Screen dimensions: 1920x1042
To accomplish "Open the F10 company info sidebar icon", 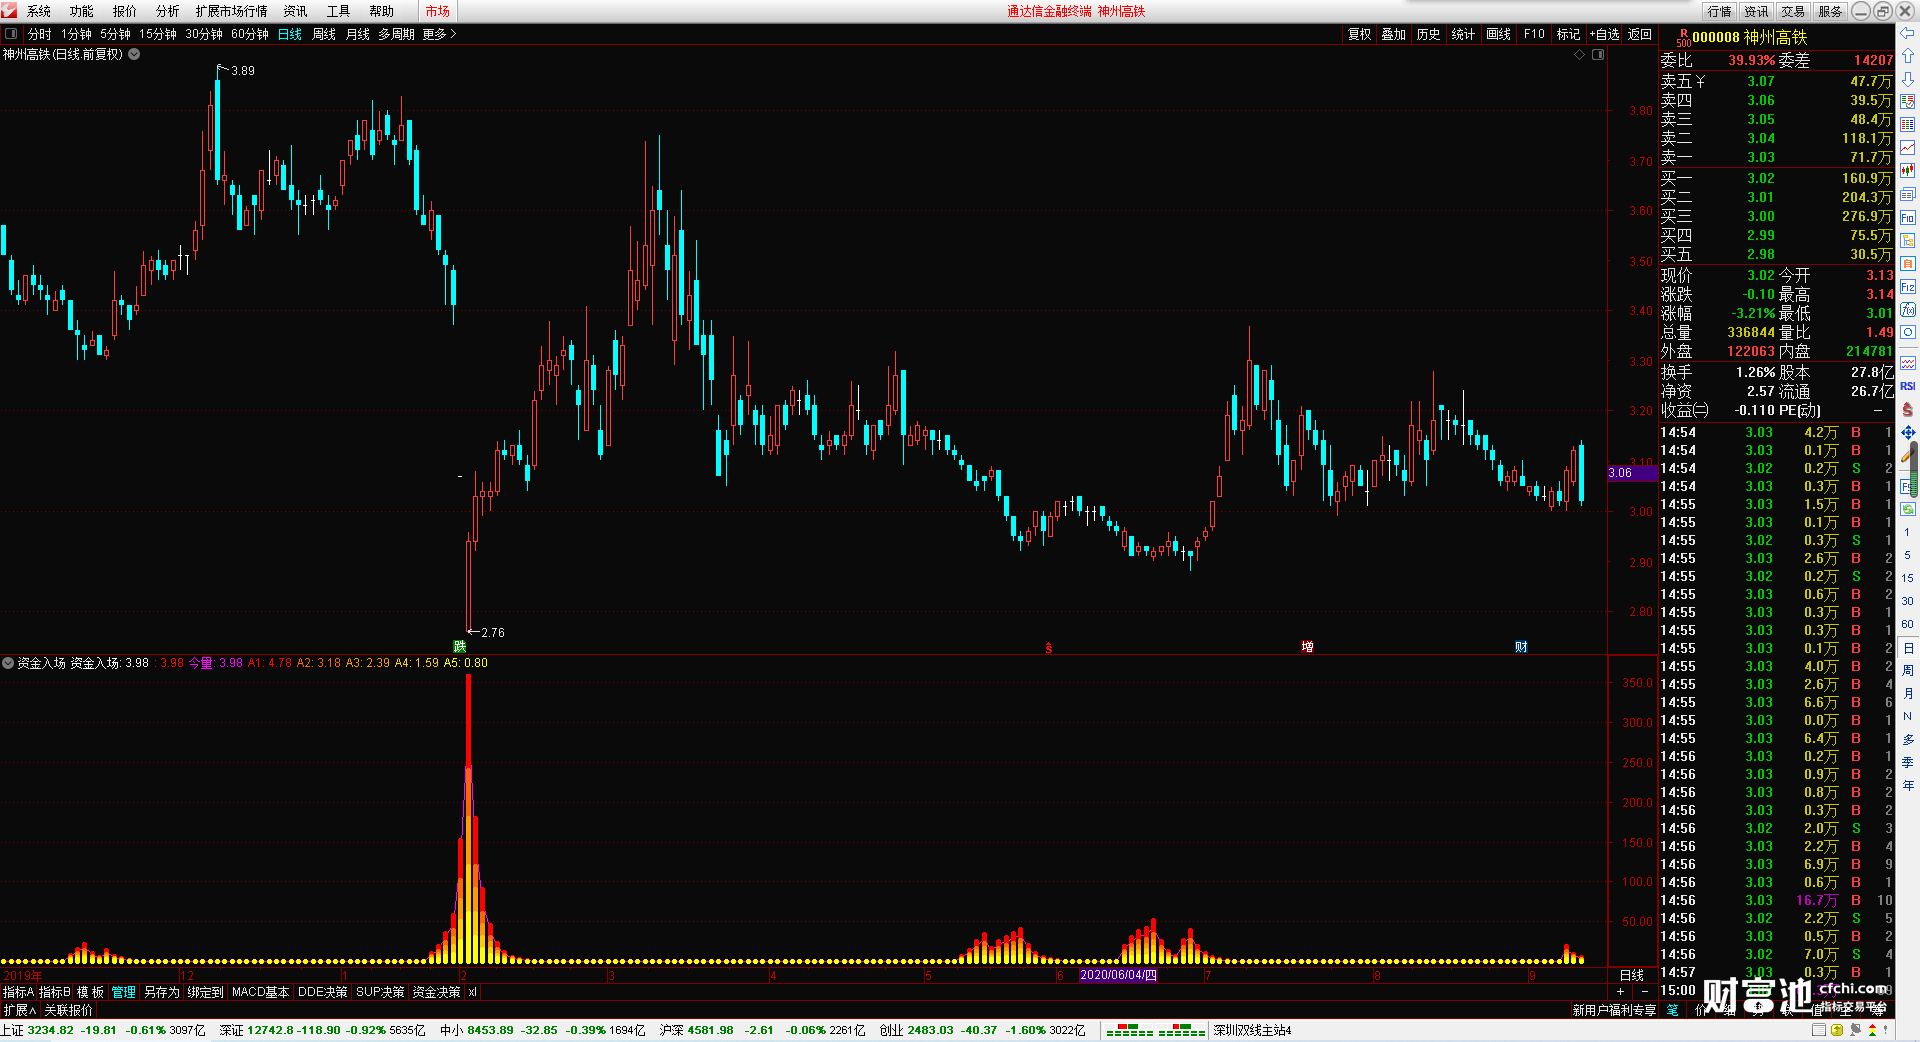I will pyautogui.click(x=1908, y=218).
